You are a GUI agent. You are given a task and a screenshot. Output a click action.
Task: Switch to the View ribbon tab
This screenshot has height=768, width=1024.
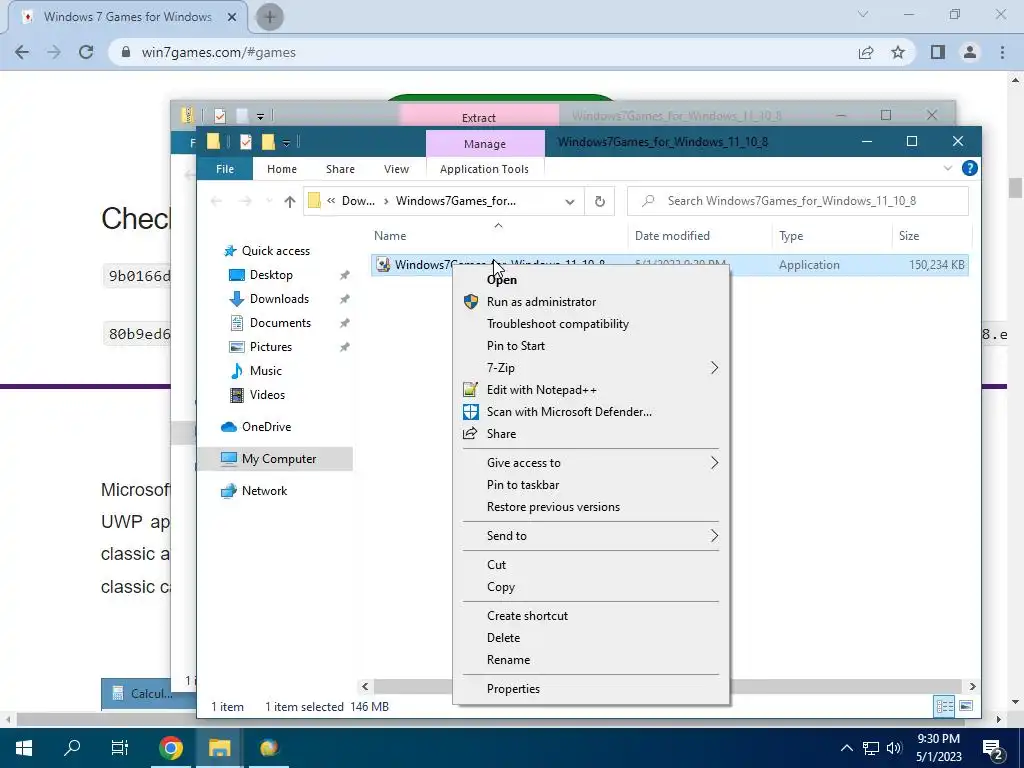(396, 169)
